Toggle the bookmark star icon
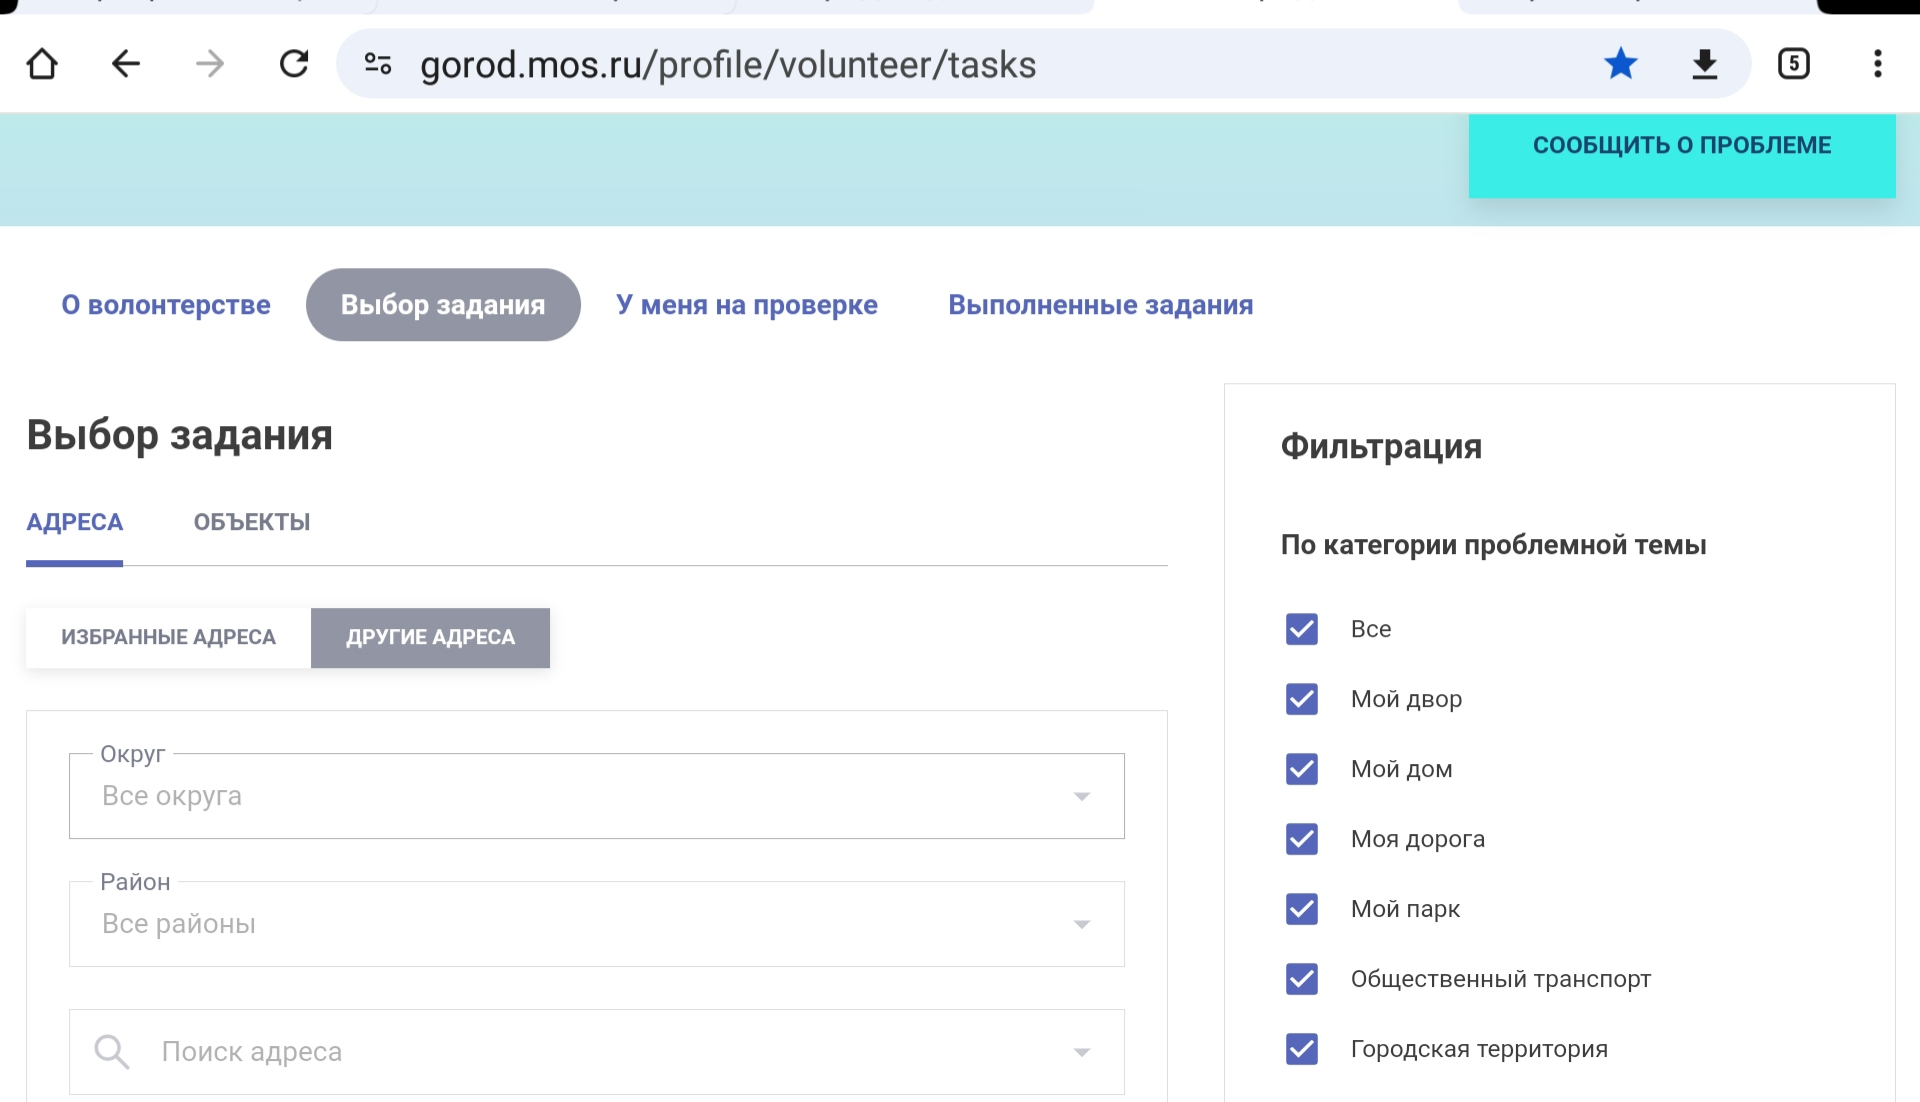The width and height of the screenshot is (1920, 1102). (x=1621, y=64)
